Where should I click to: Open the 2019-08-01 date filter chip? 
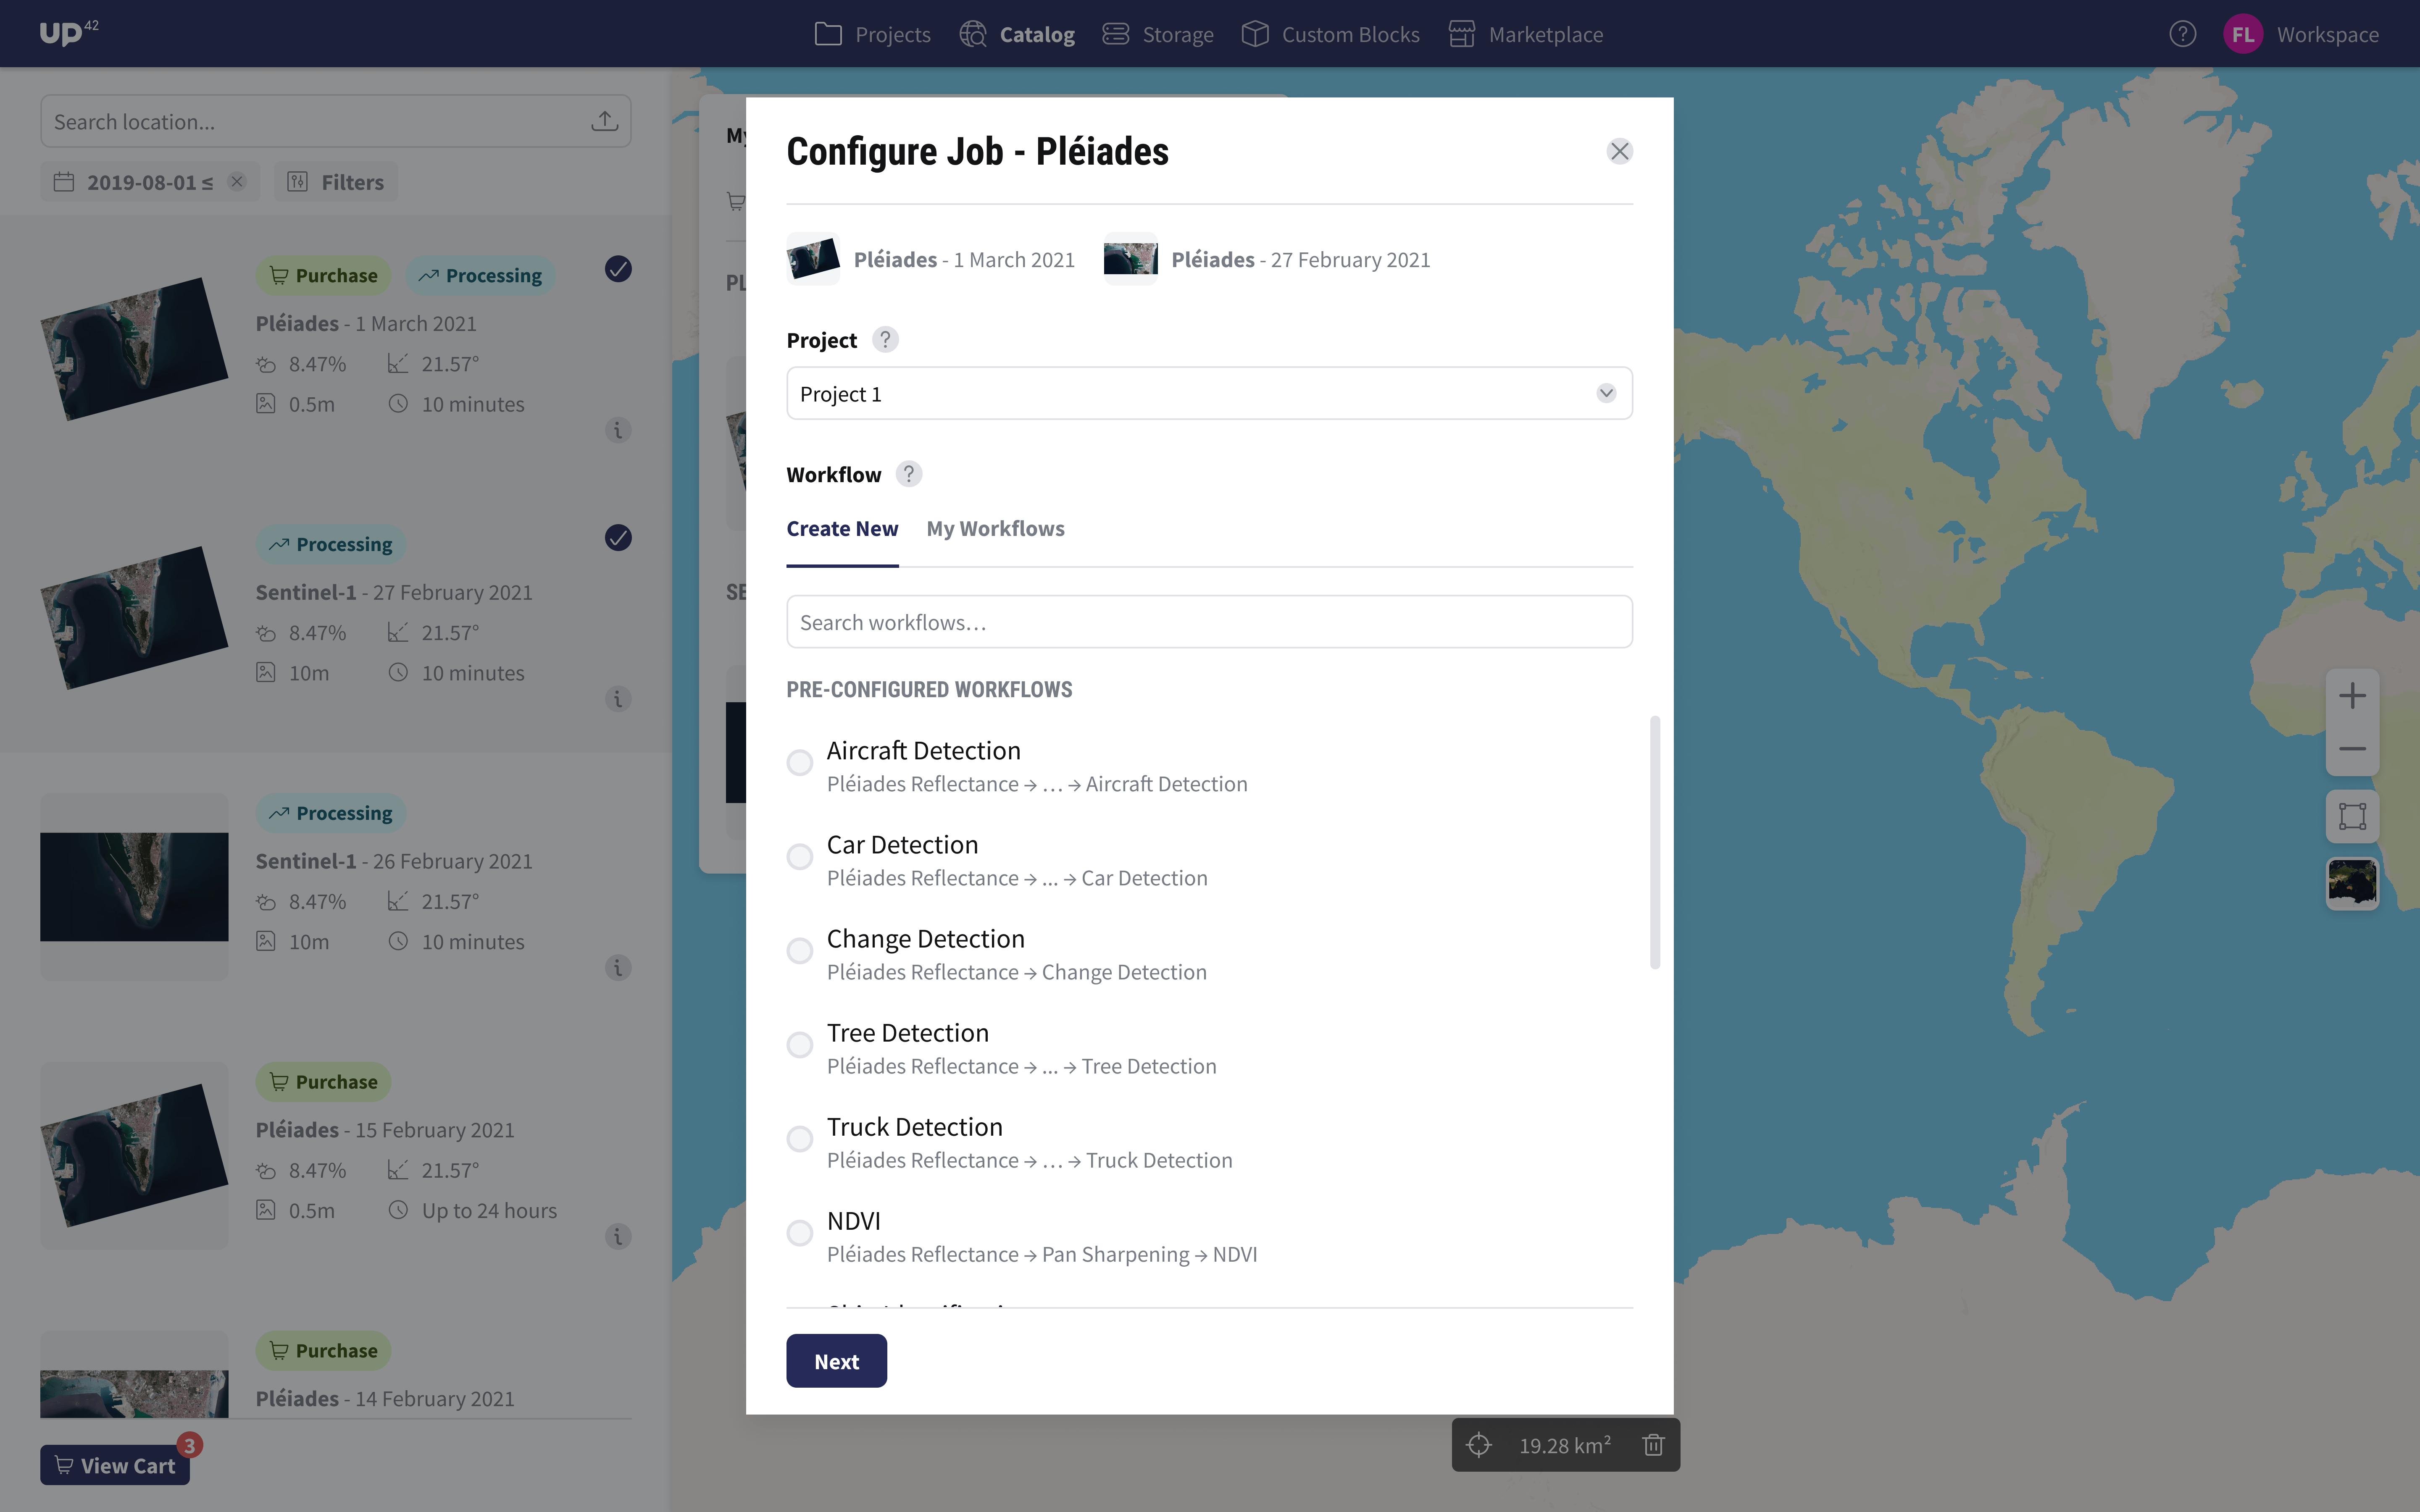pyautogui.click(x=143, y=181)
